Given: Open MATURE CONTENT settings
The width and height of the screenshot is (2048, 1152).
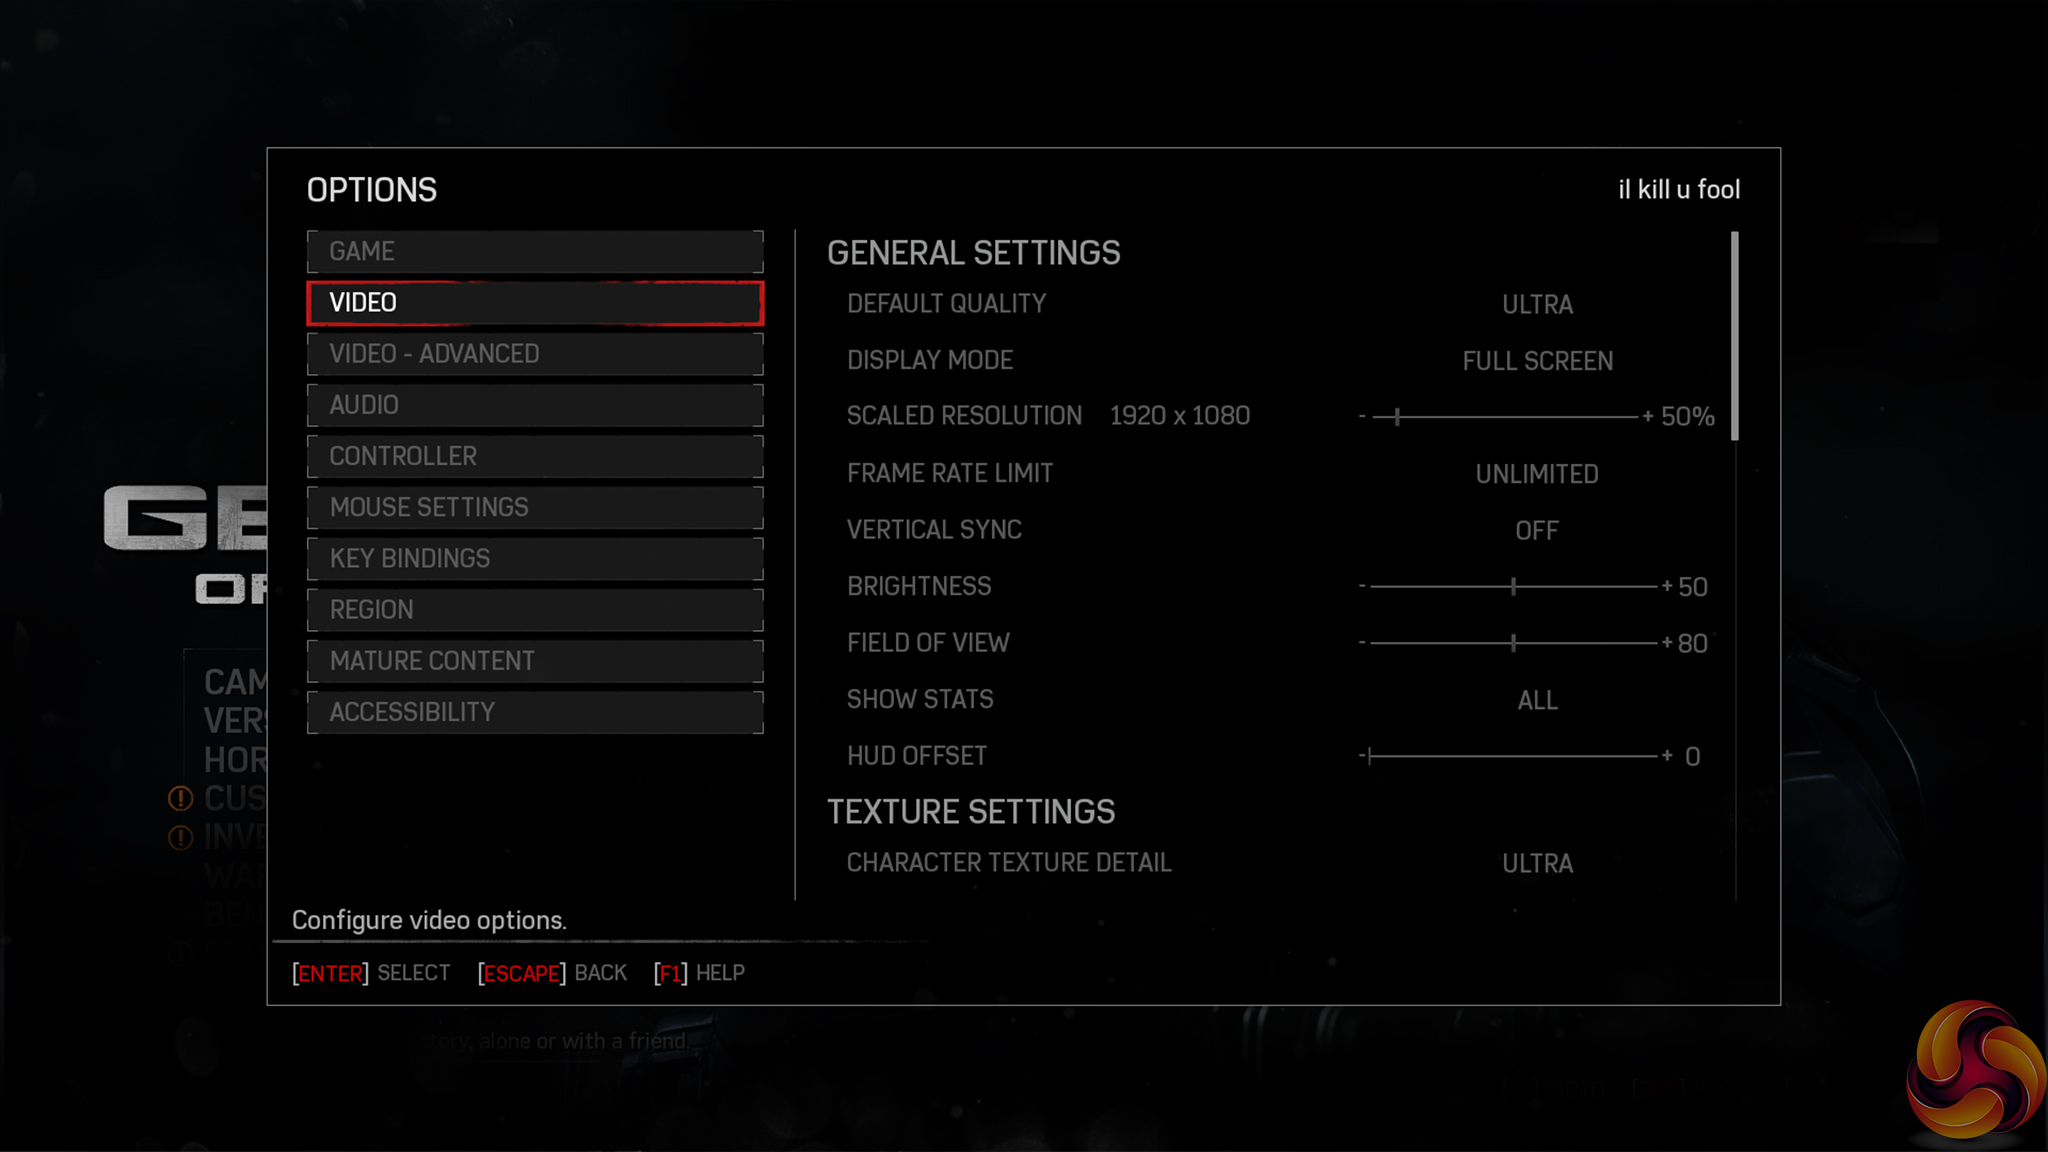Looking at the screenshot, I should (x=535, y=660).
